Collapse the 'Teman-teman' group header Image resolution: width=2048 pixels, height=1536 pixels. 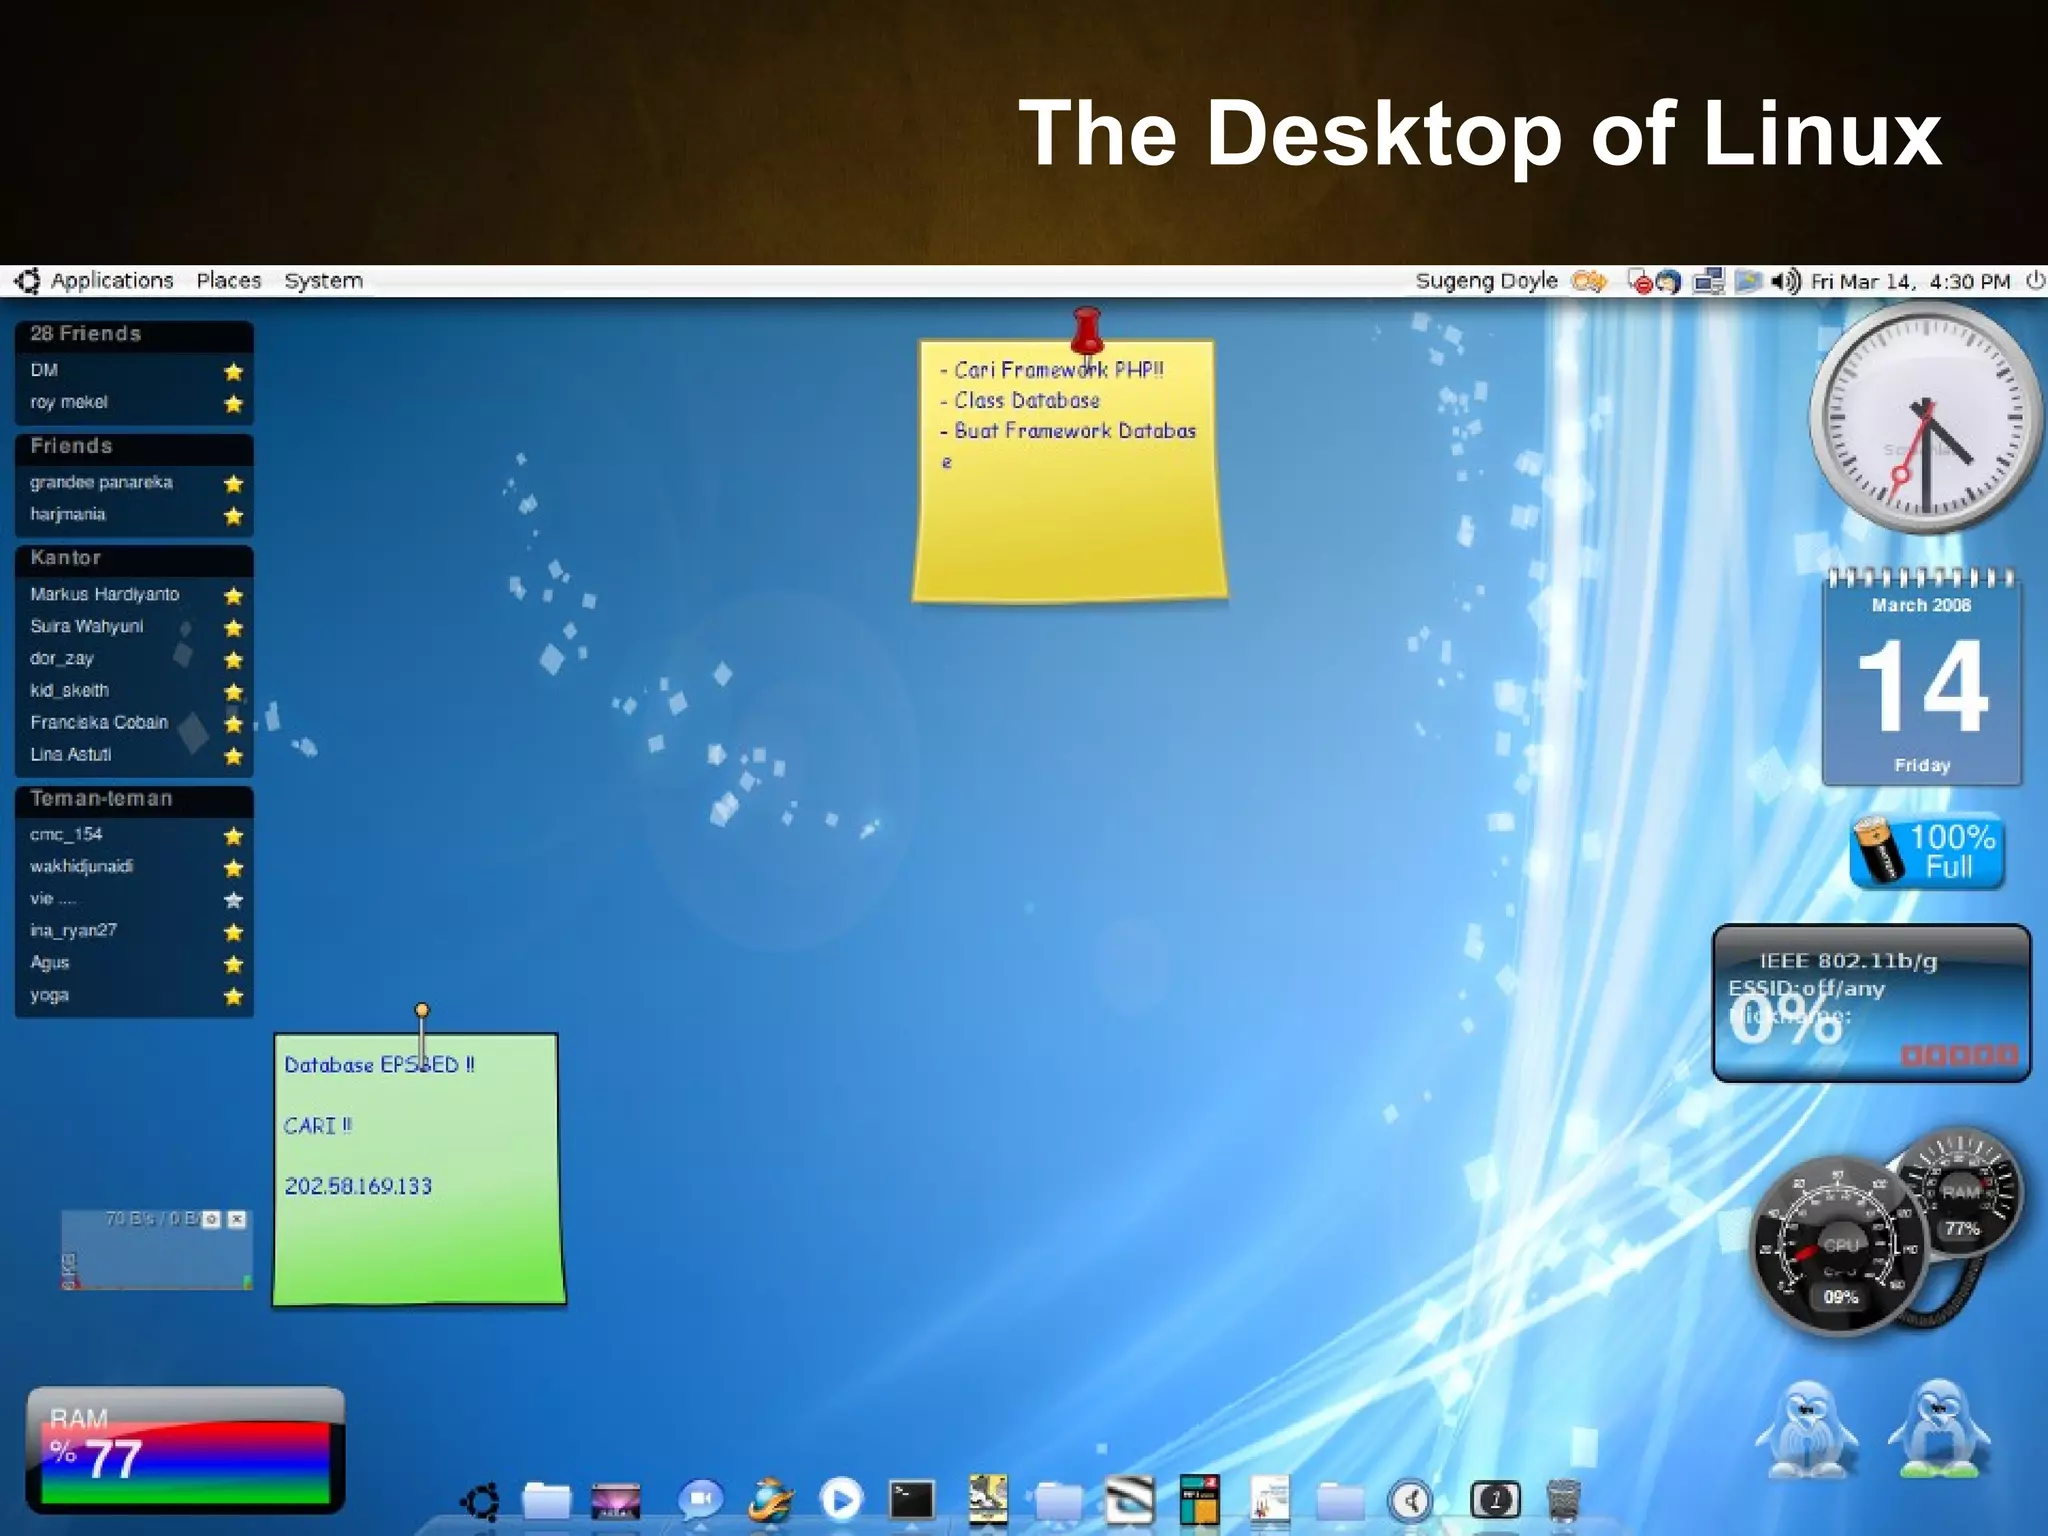[x=134, y=800]
